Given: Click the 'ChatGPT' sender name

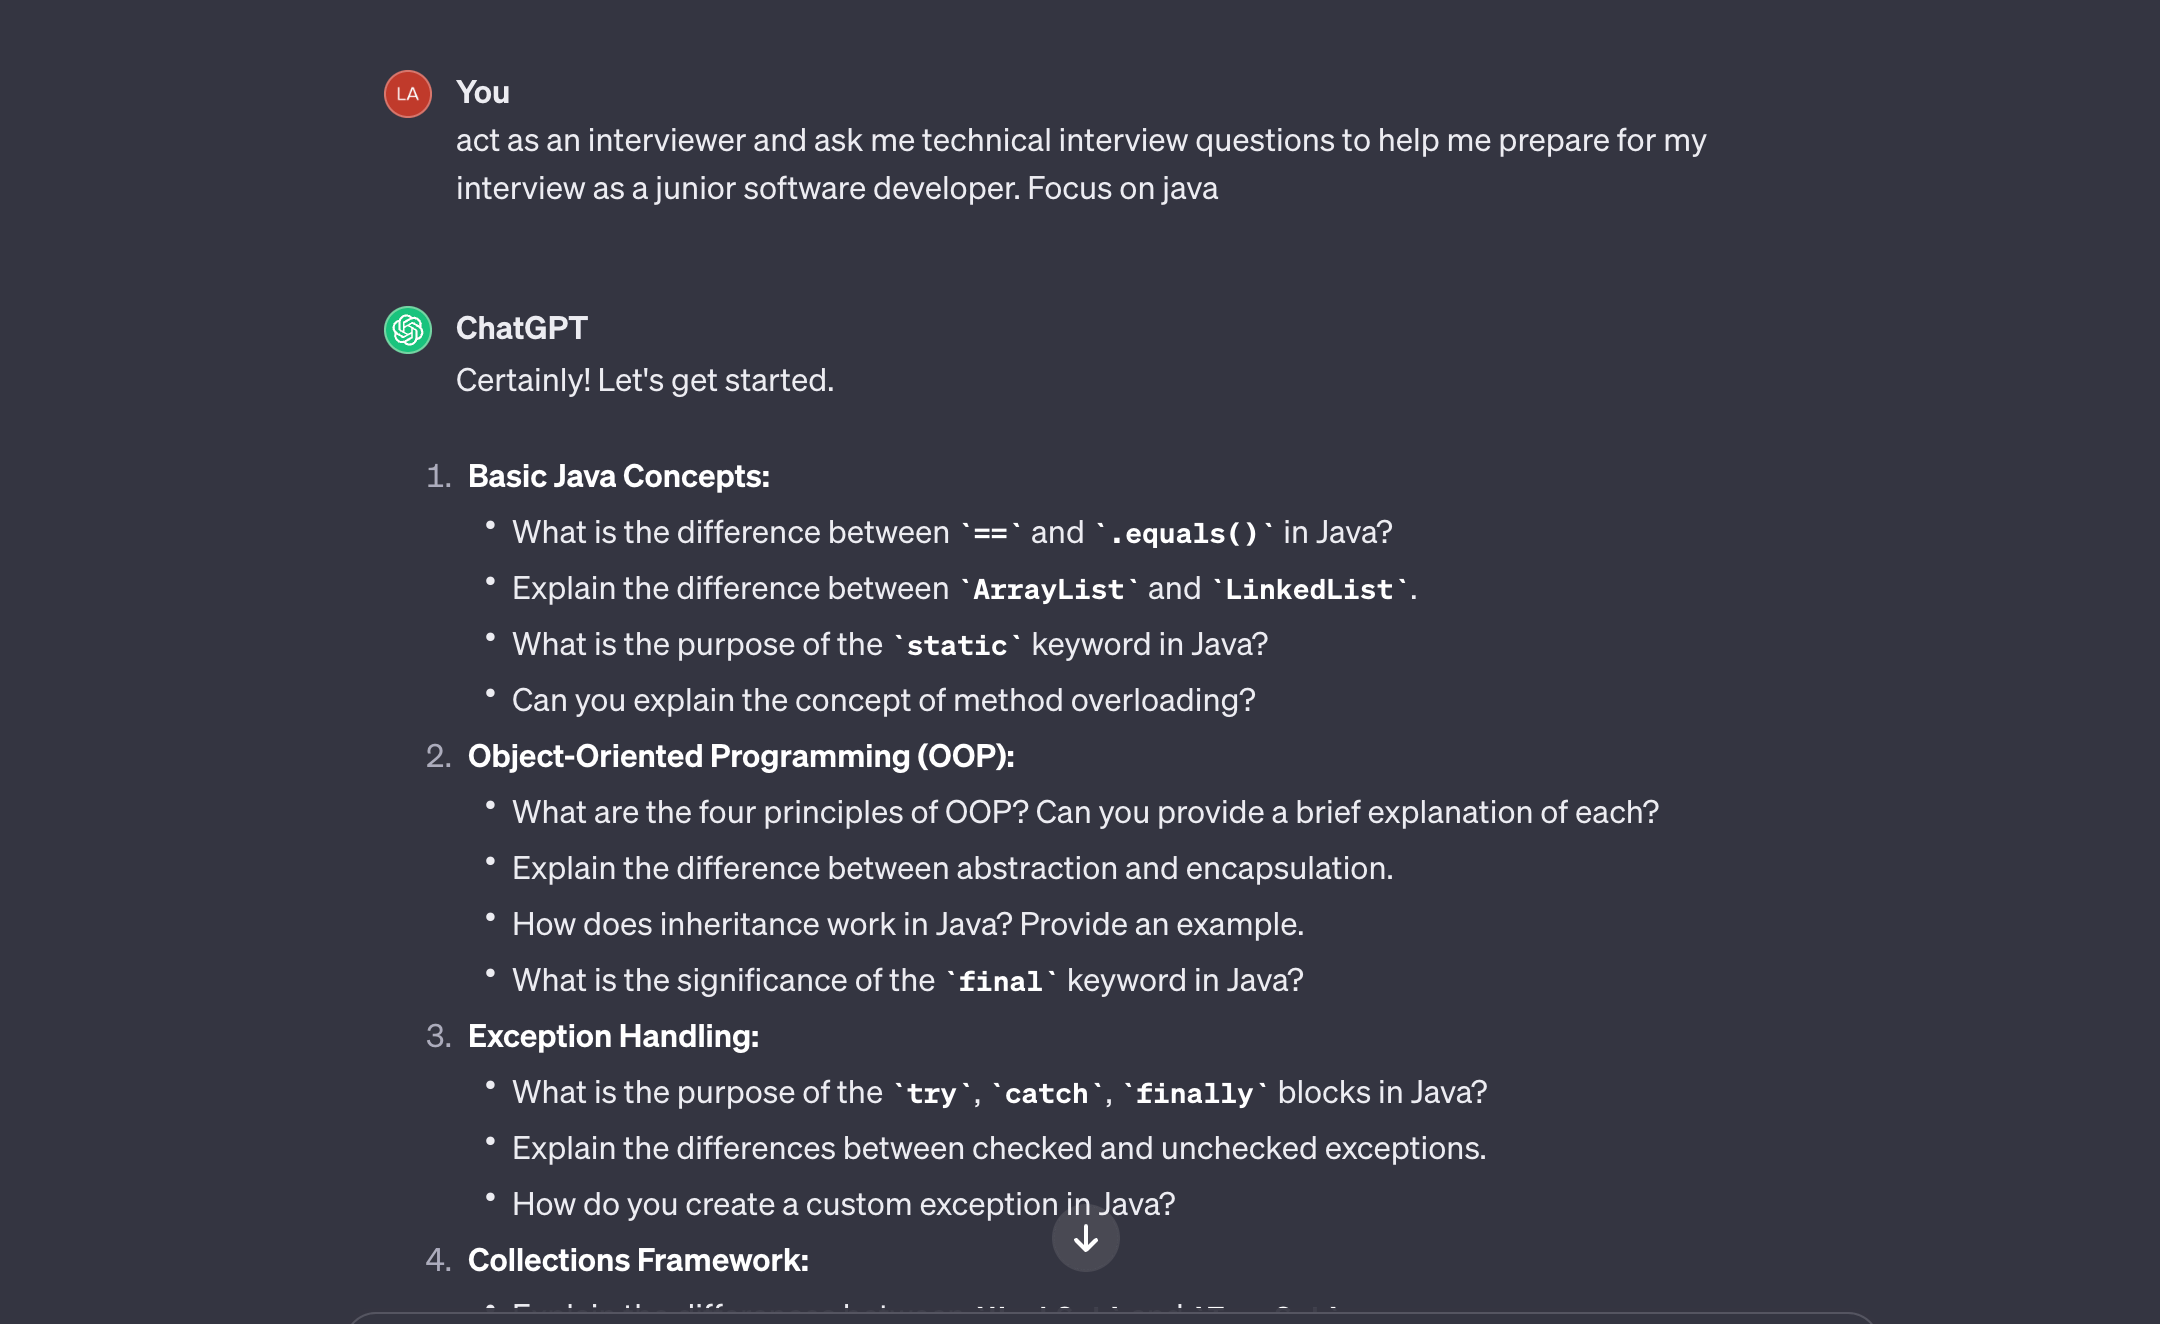Looking at the screenshot, I should 522,328.
